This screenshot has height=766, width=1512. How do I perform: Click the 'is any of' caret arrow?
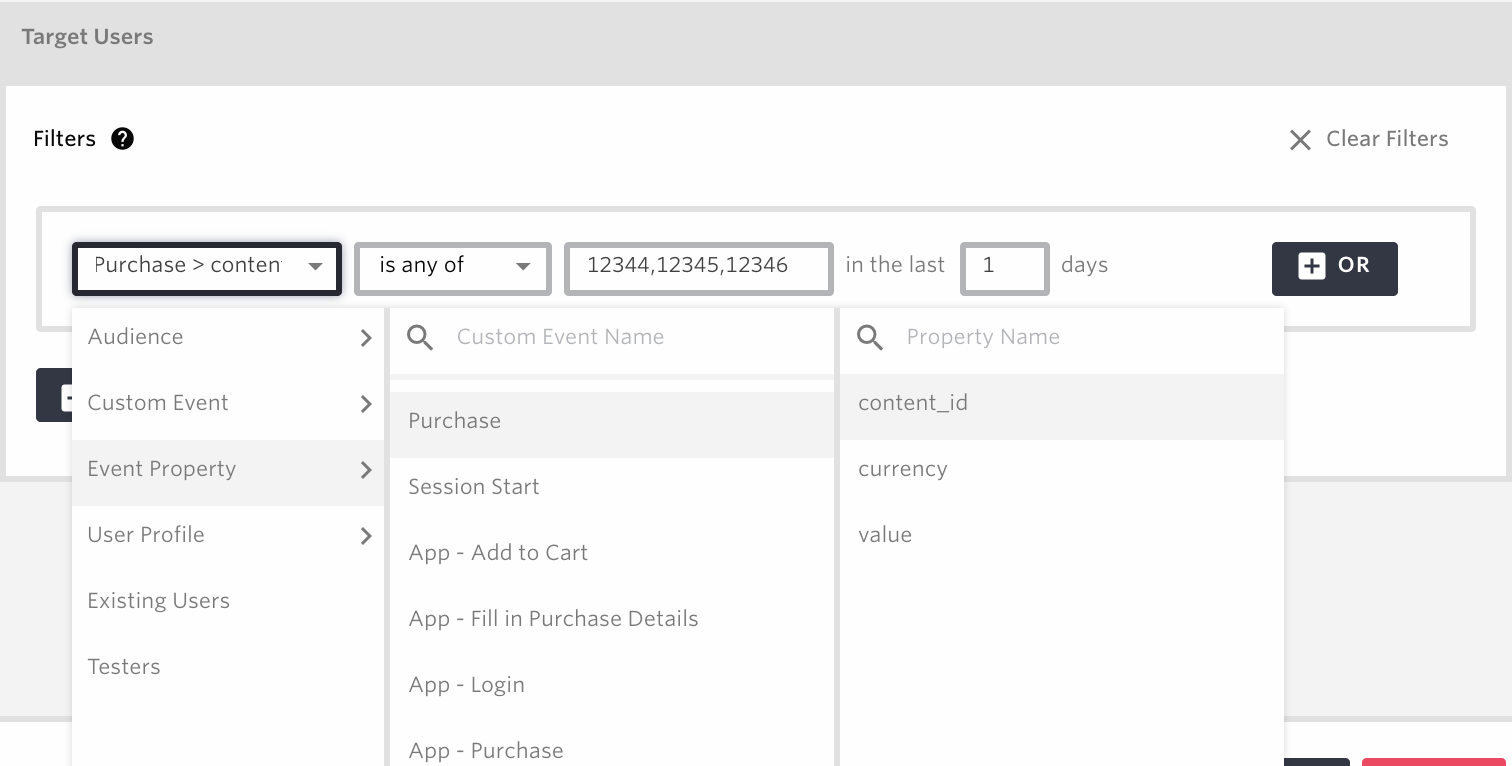click(x=523, y=267)
